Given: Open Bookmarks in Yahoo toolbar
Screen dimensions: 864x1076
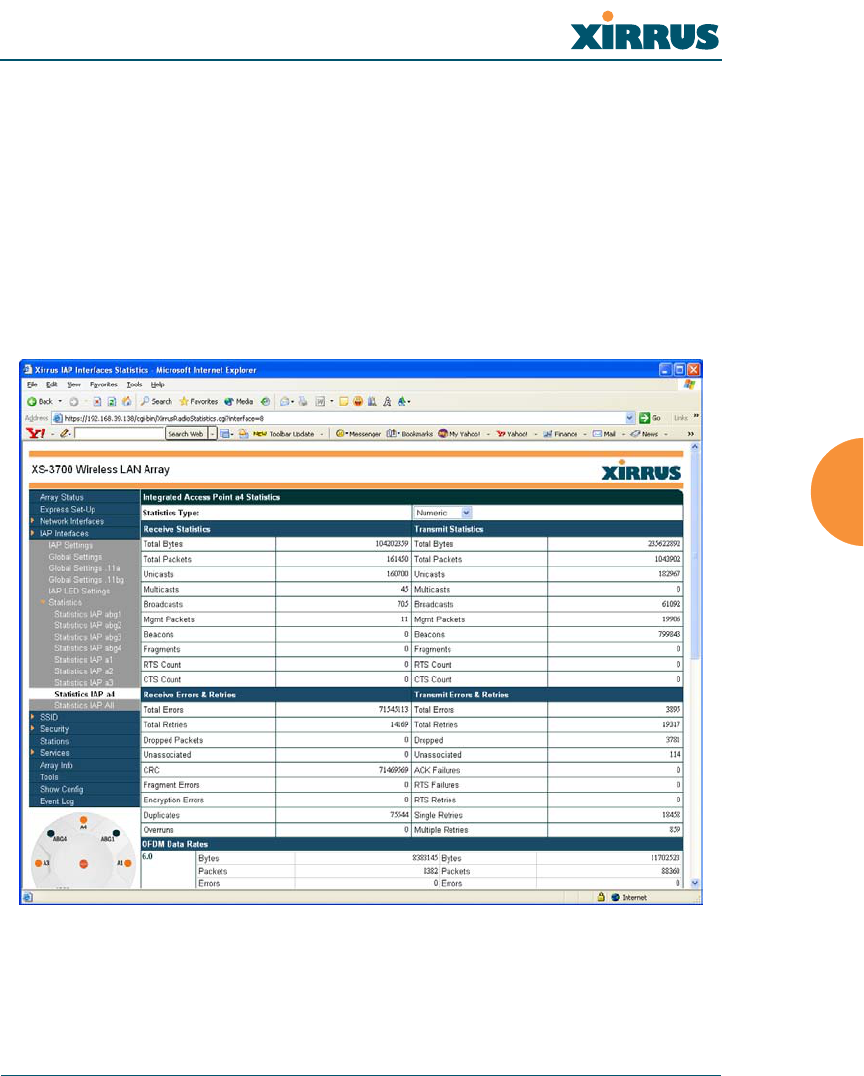Looking at the screenshot, I should click(410, 434).
